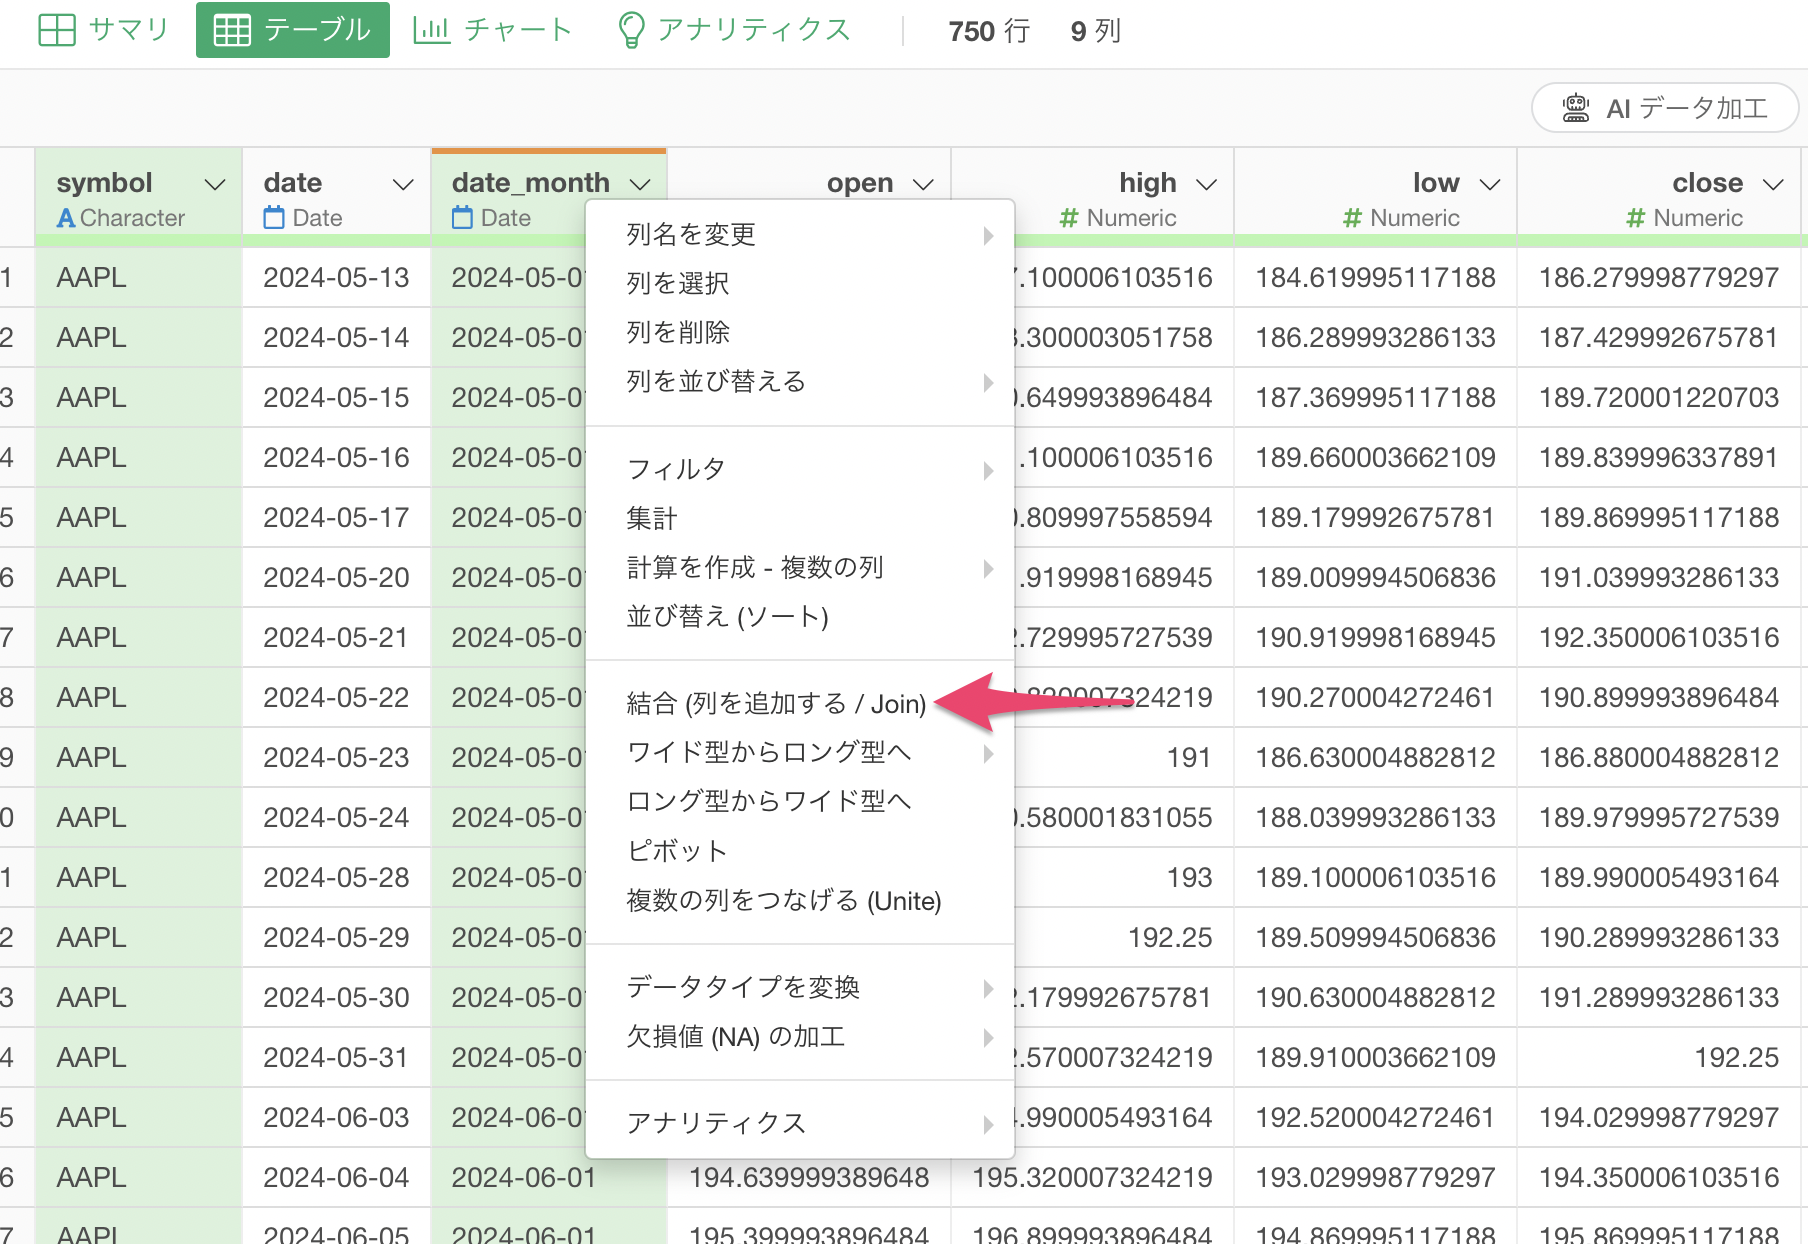Open the アナリティクス analytics tab
The height and width of the screenshot is (1244, 1808).
(735, 30)
